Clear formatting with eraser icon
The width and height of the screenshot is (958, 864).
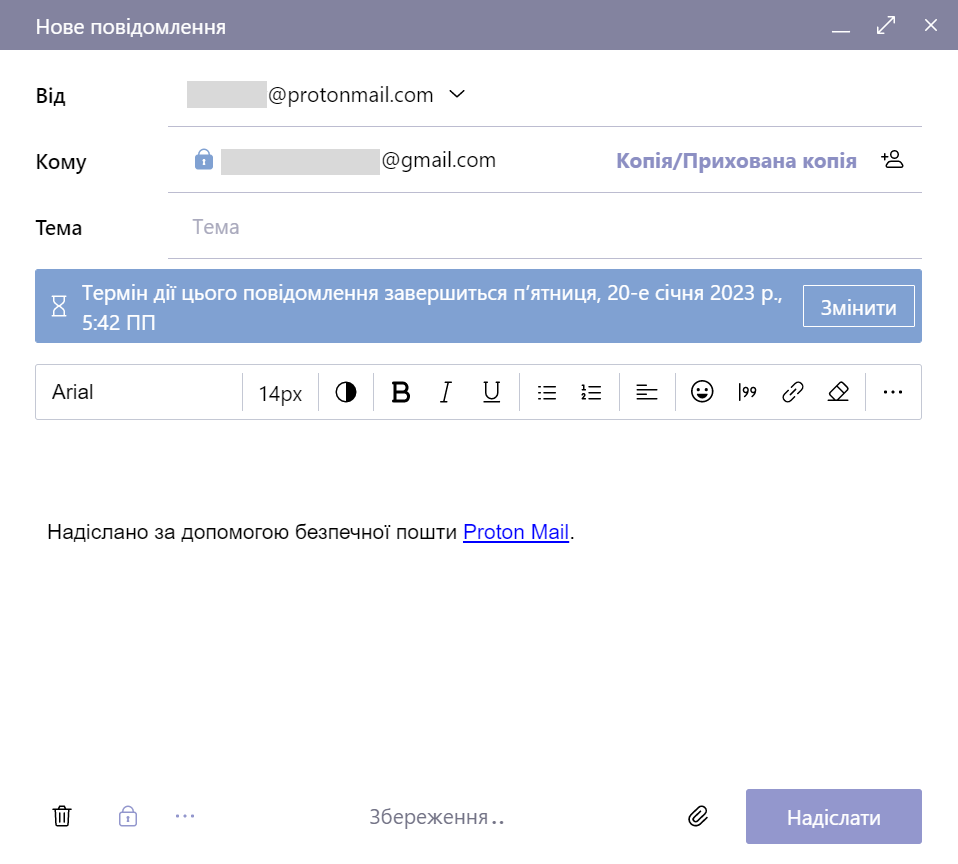click(838, 392)
